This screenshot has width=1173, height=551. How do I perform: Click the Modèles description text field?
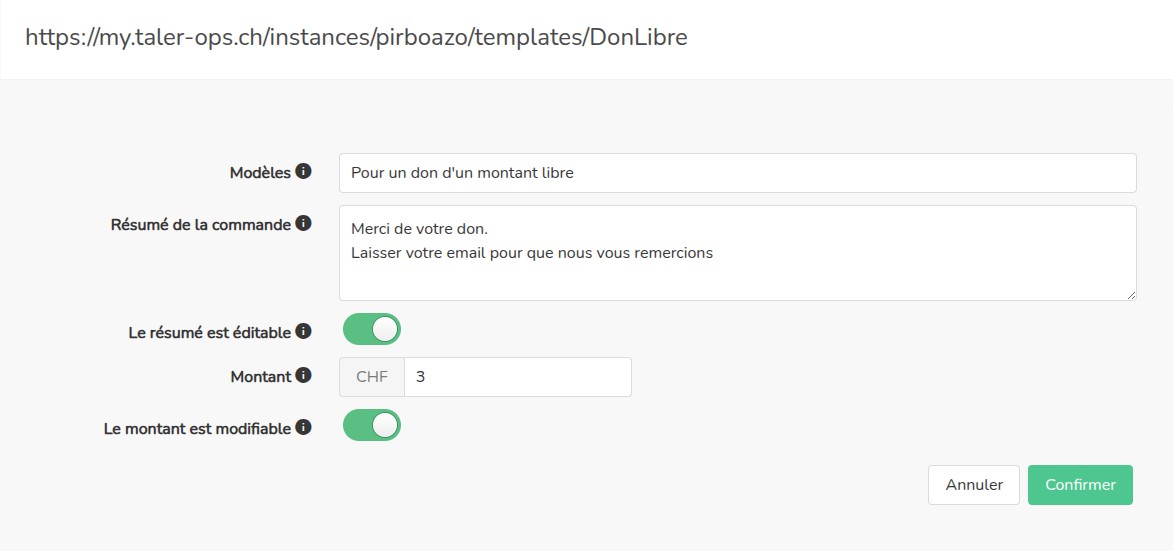737,173
